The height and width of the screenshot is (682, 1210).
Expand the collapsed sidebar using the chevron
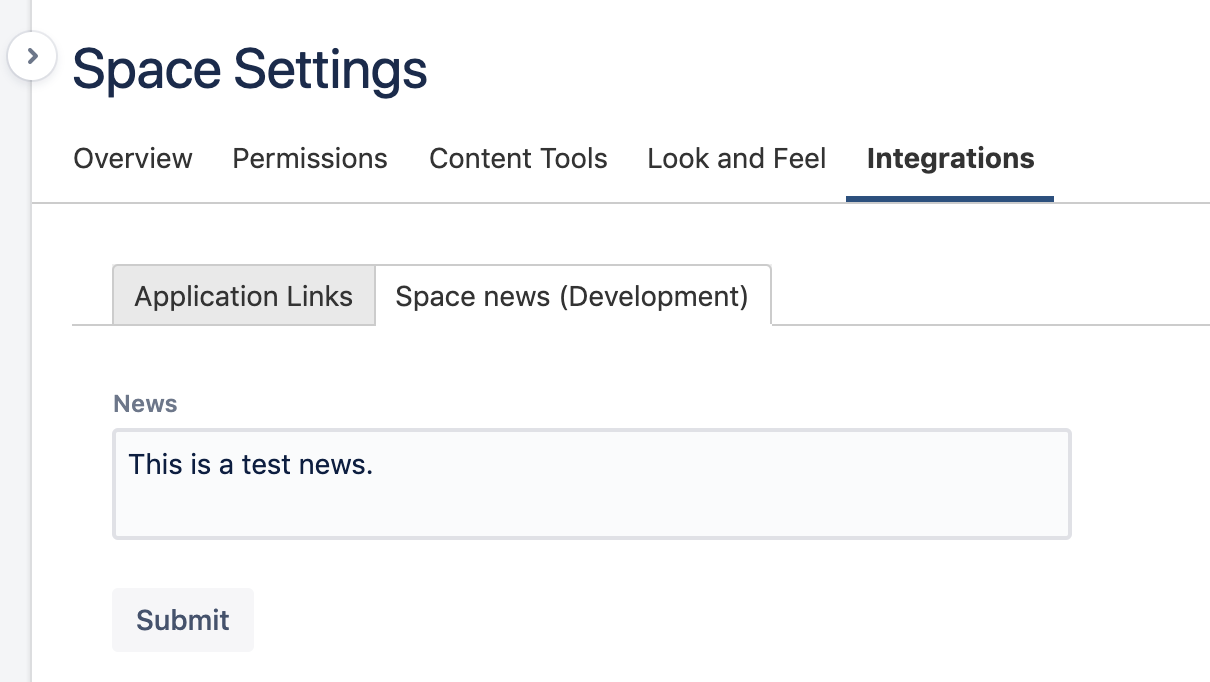(x=33, y=56)
